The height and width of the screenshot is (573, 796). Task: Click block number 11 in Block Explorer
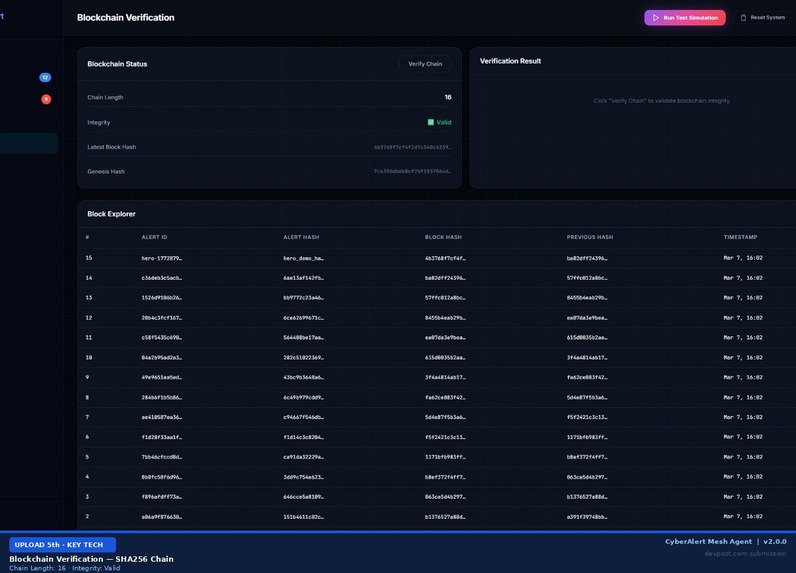(89, 338)
